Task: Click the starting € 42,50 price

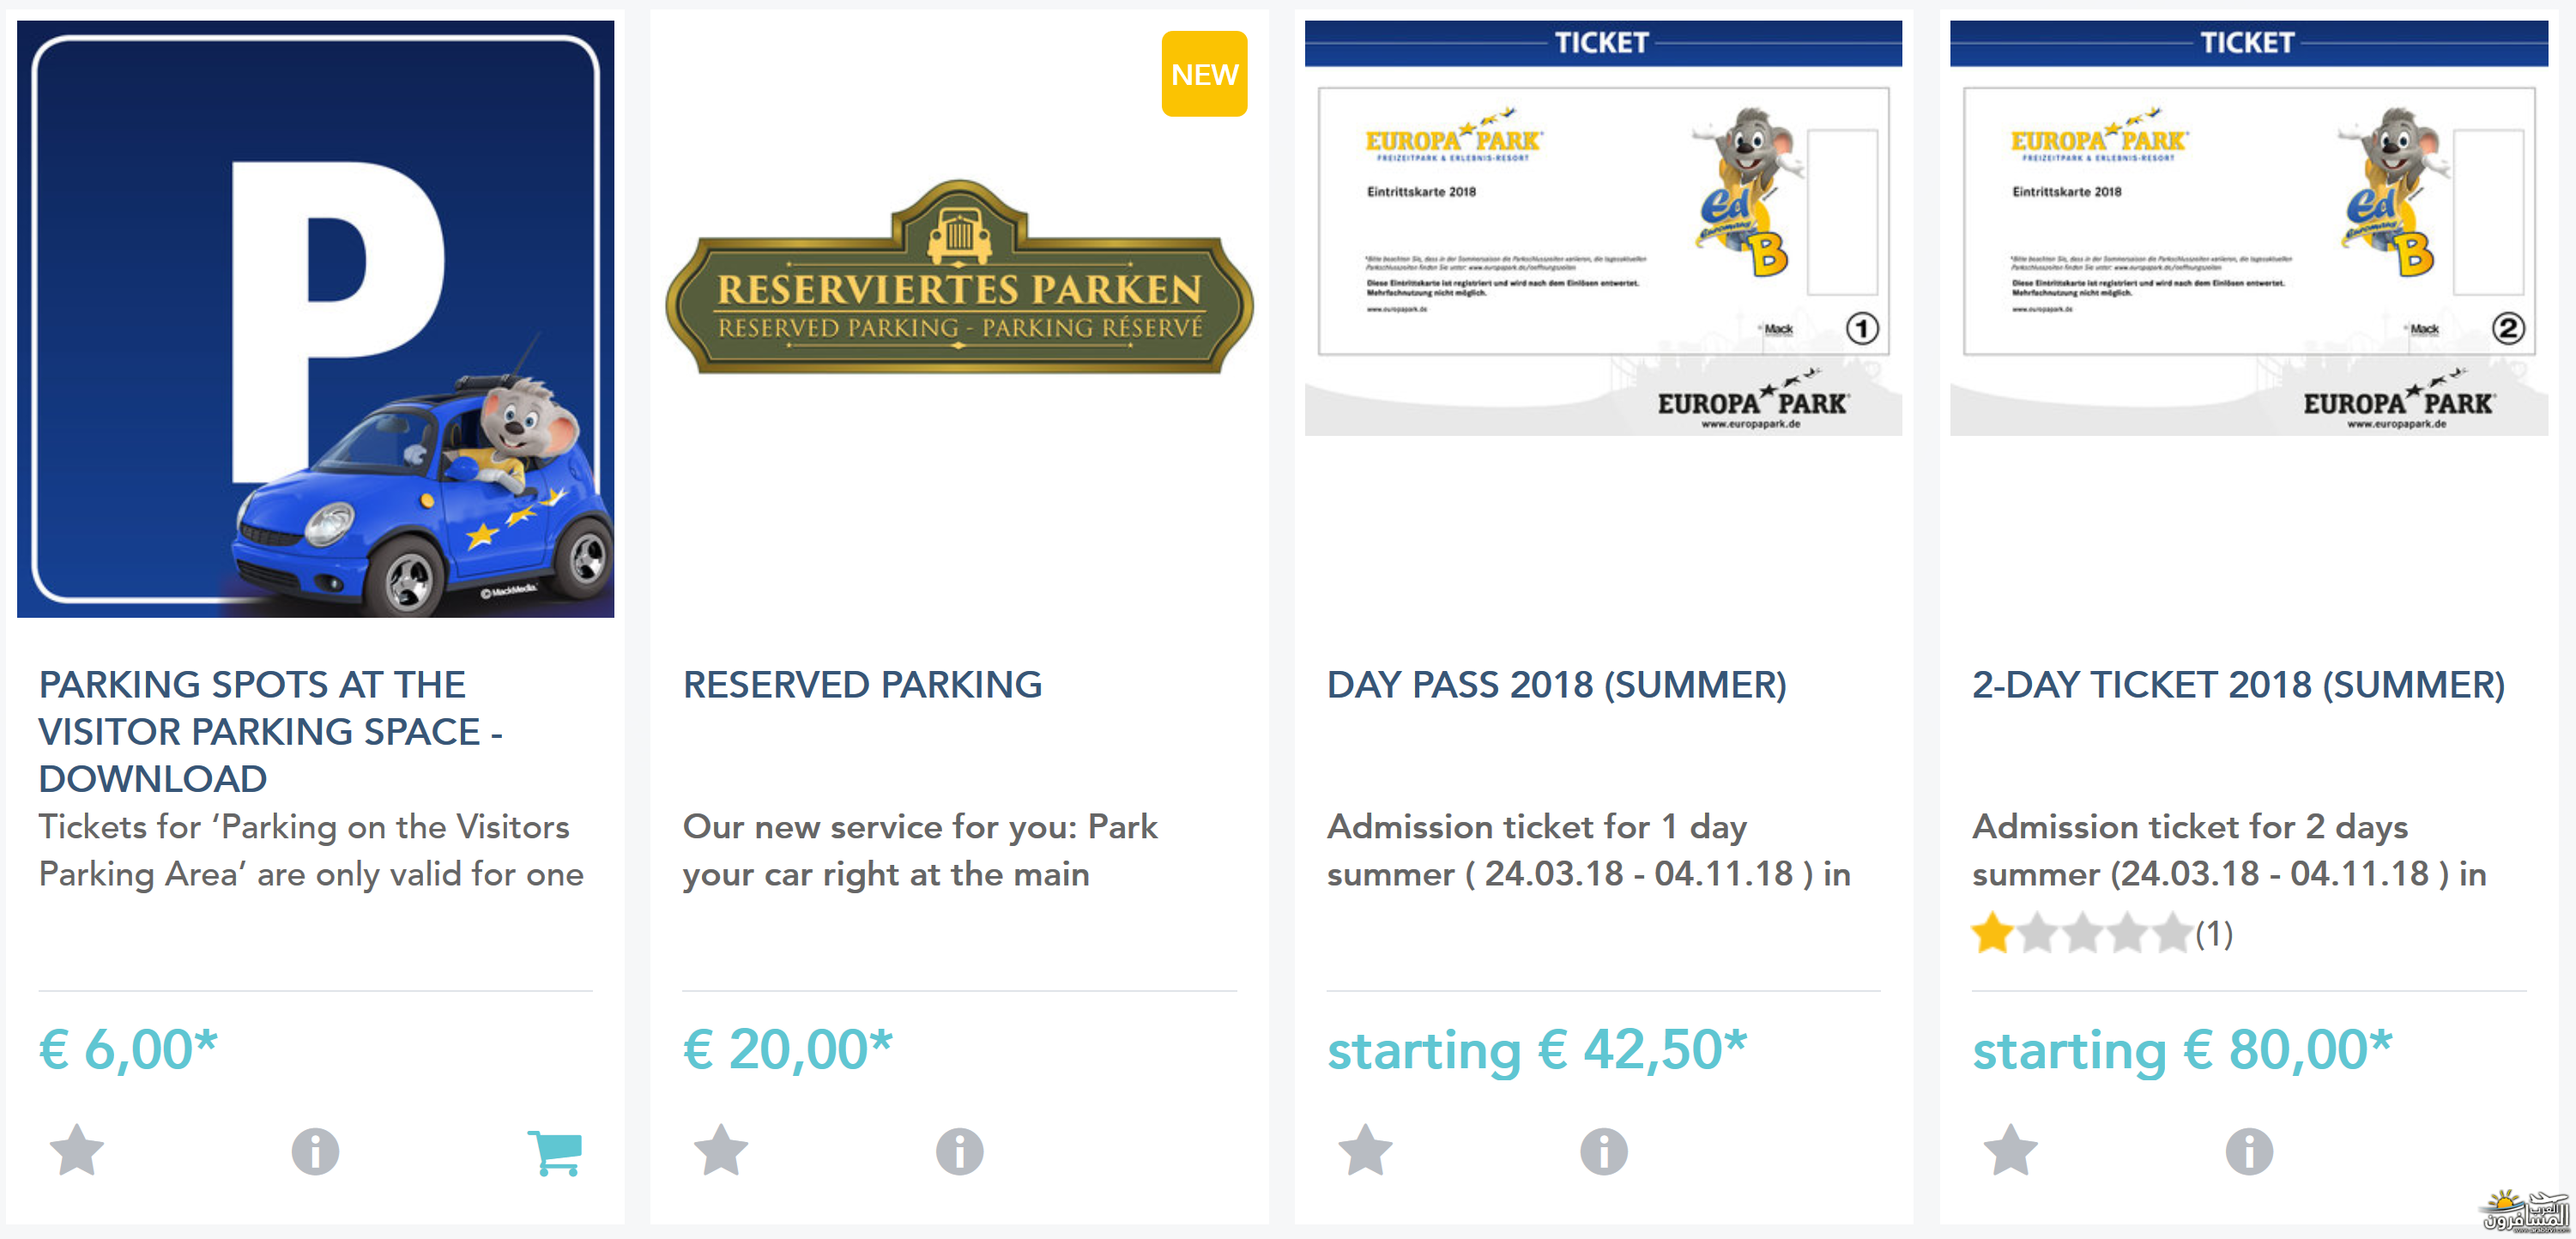Action: click(1537, 1050)
